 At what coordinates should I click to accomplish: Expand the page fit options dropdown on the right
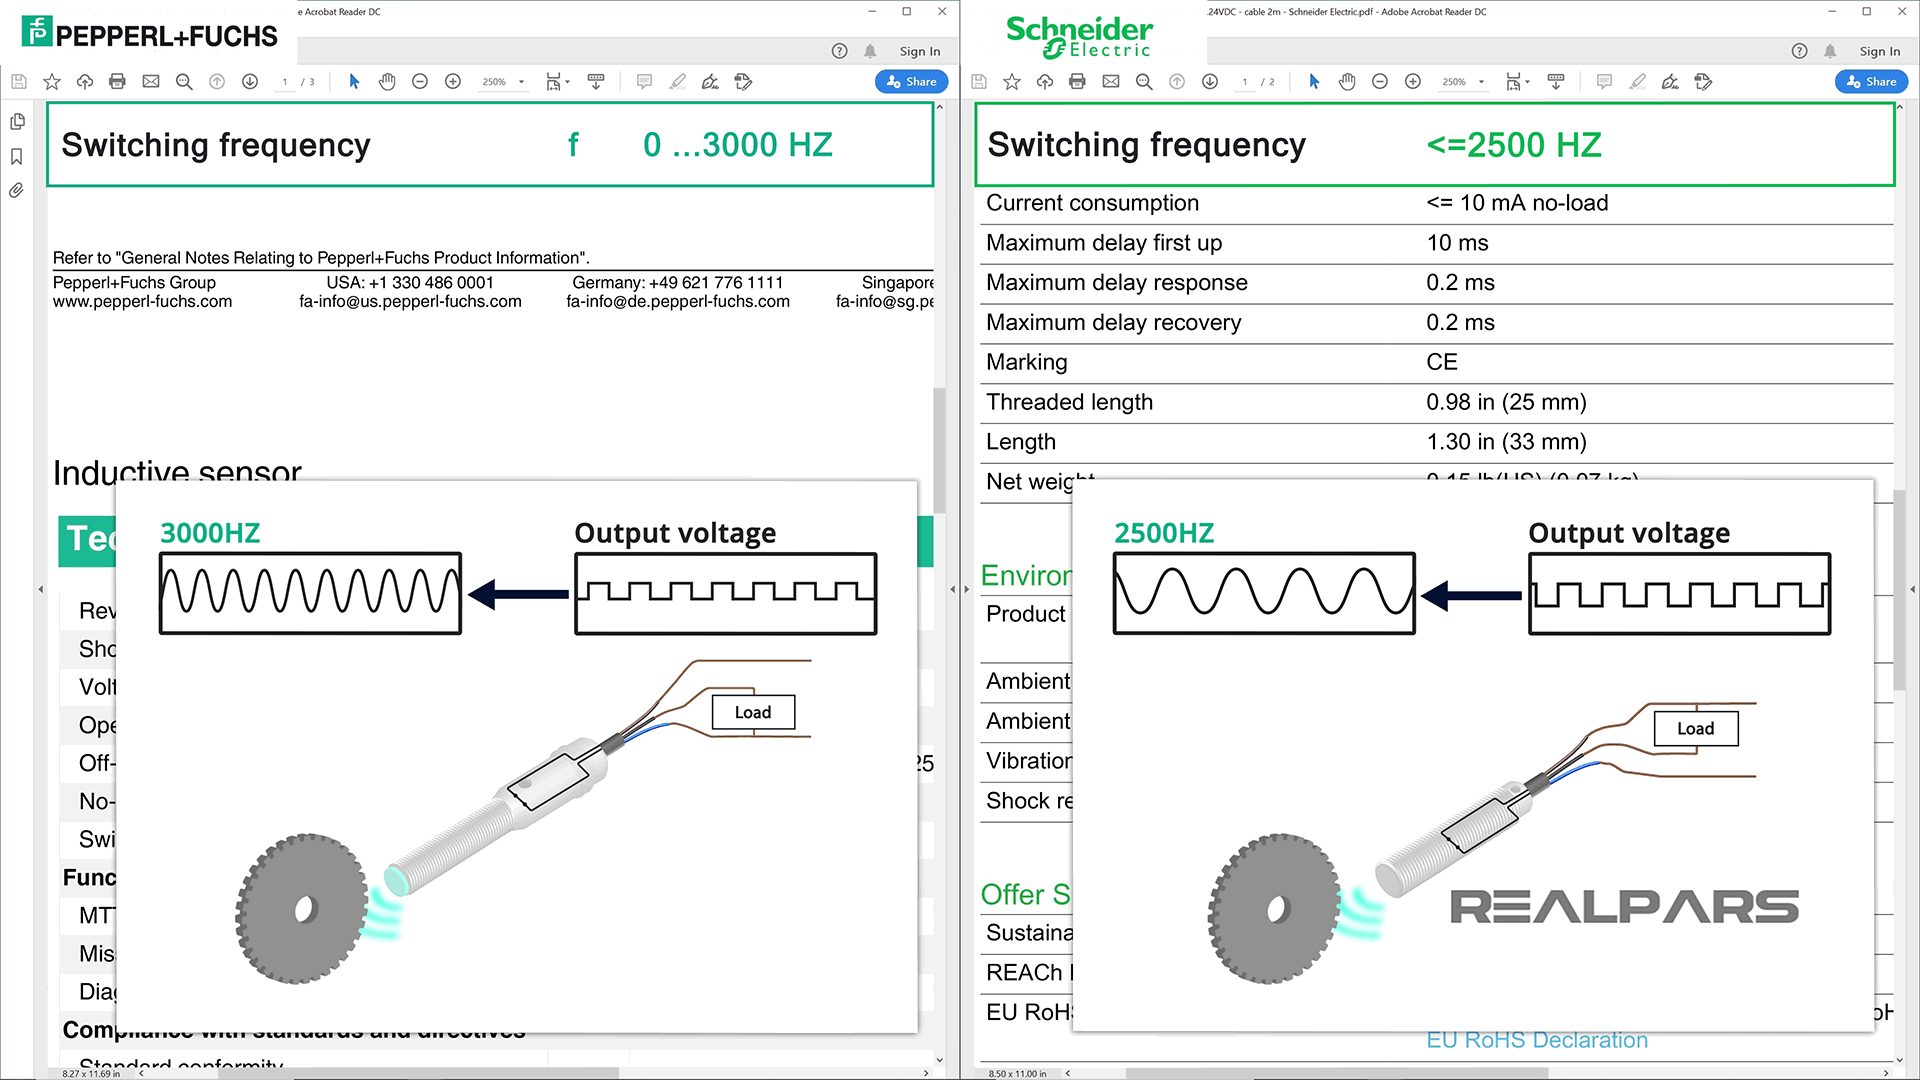click(x=1527, y=81)
